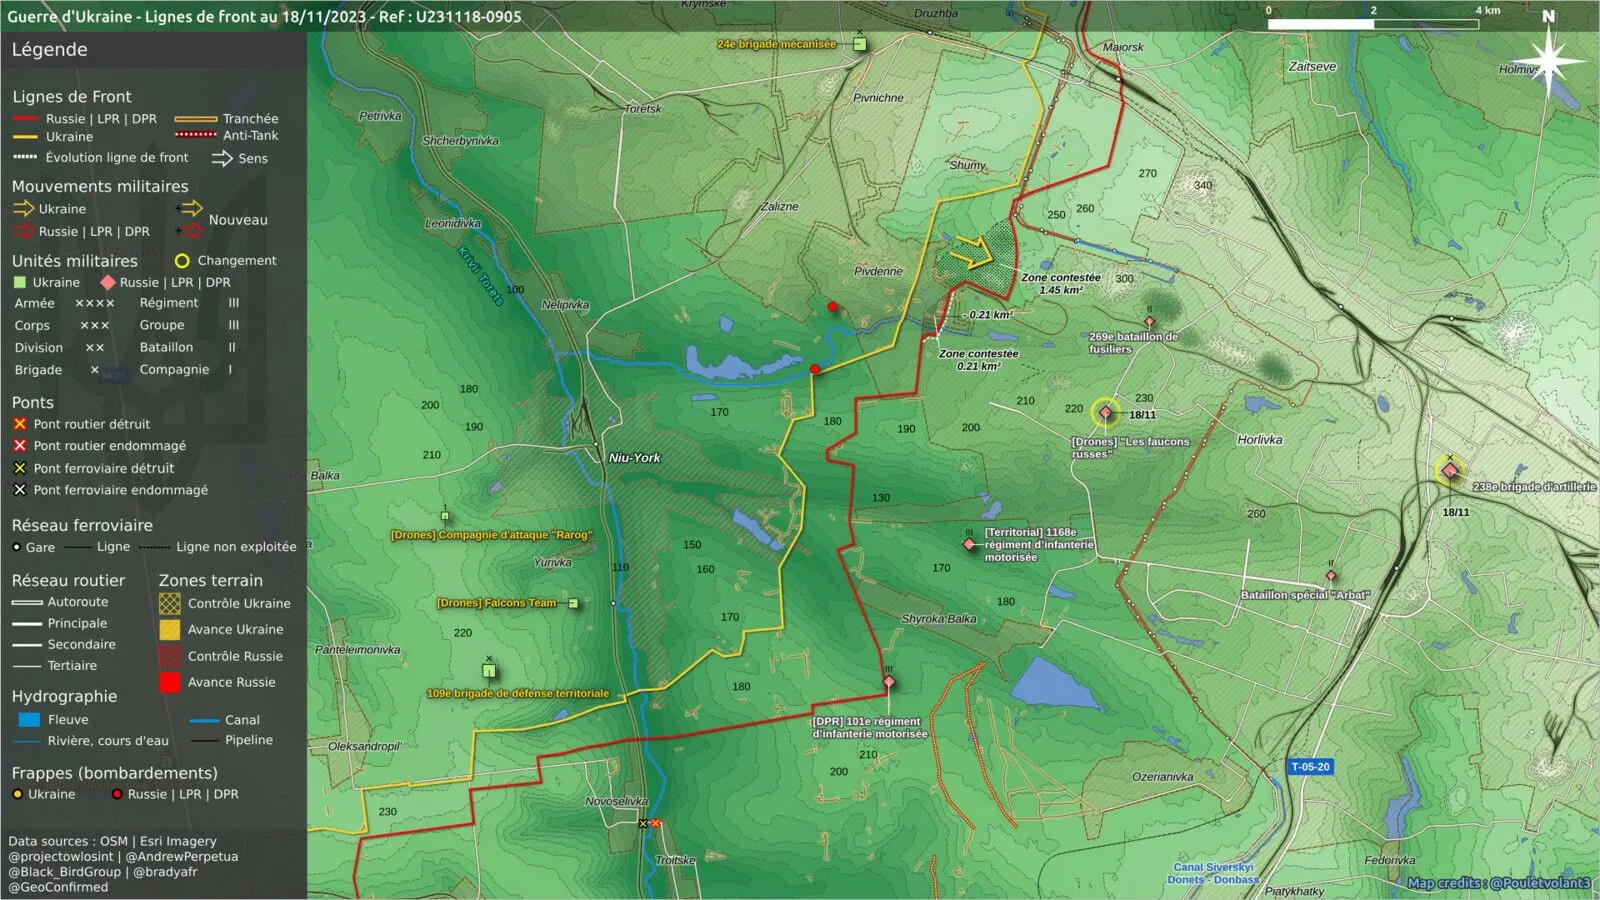This screenshot has height=900, width=1600.
Task: Click the 101e régiment d'infanterie motorisée marker
Action: (888, 682)
